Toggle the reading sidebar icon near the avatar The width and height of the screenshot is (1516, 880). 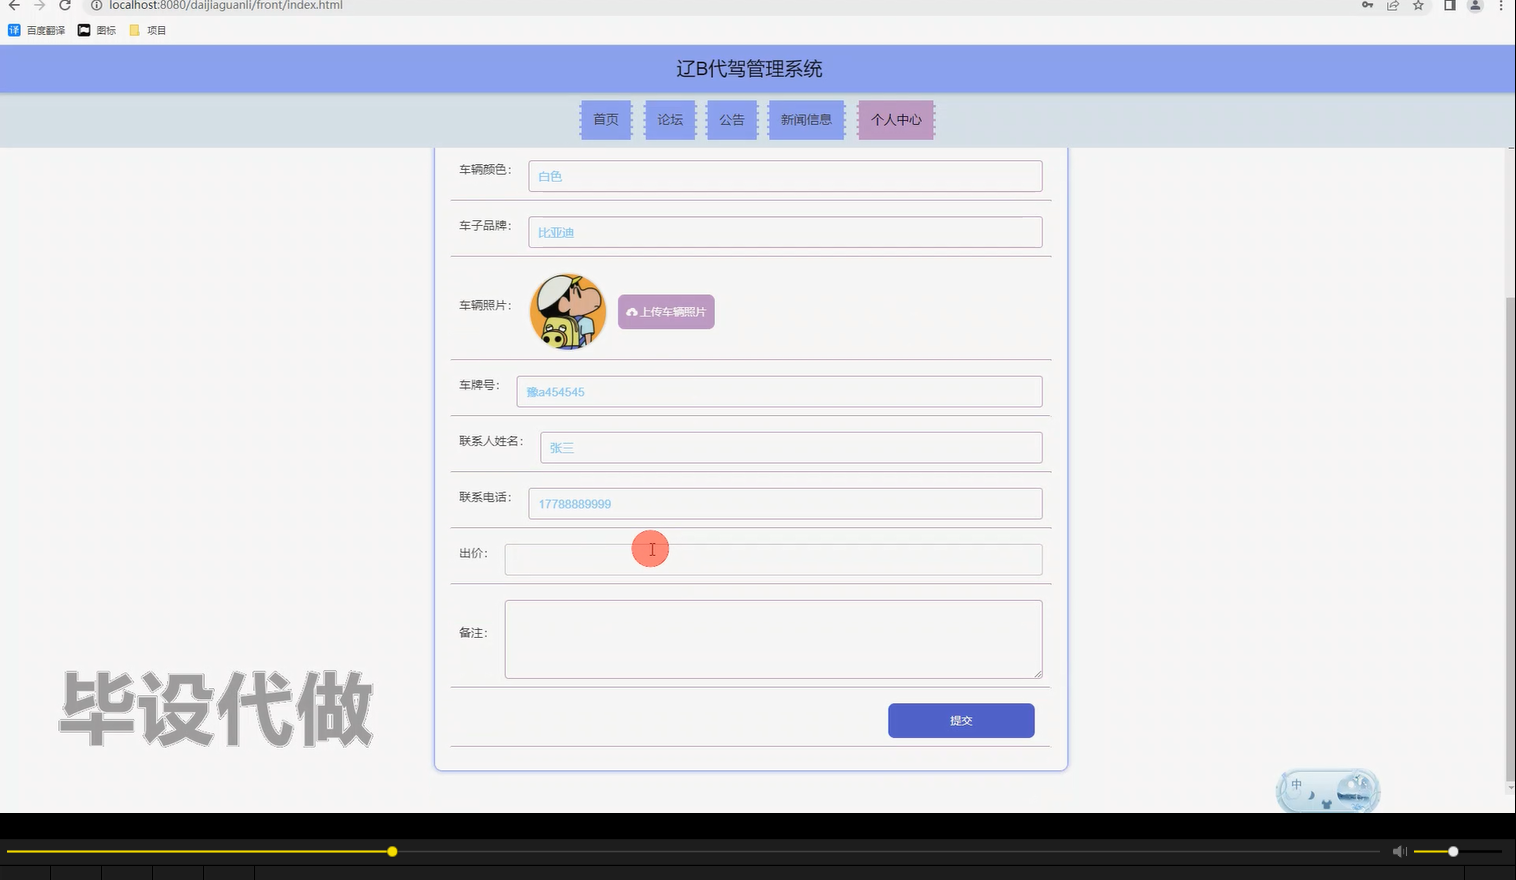(1449, 6)
